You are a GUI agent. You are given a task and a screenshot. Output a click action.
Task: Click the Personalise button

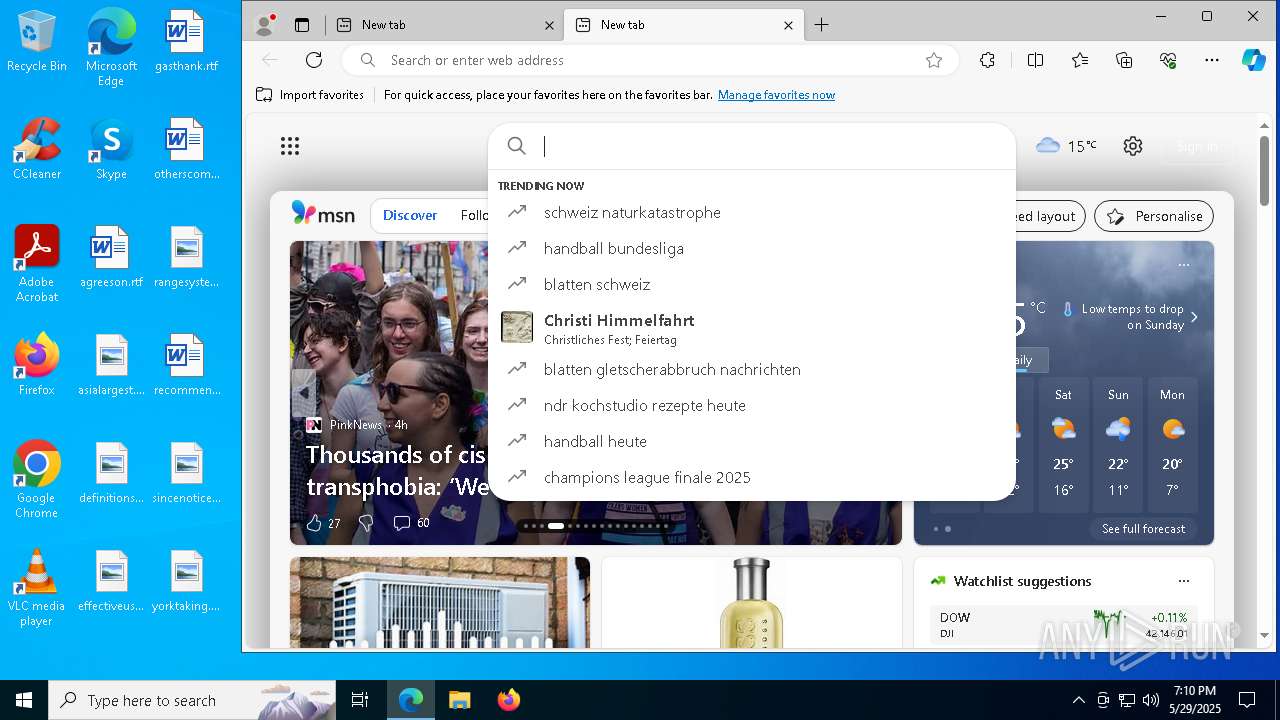(1154, 216)
